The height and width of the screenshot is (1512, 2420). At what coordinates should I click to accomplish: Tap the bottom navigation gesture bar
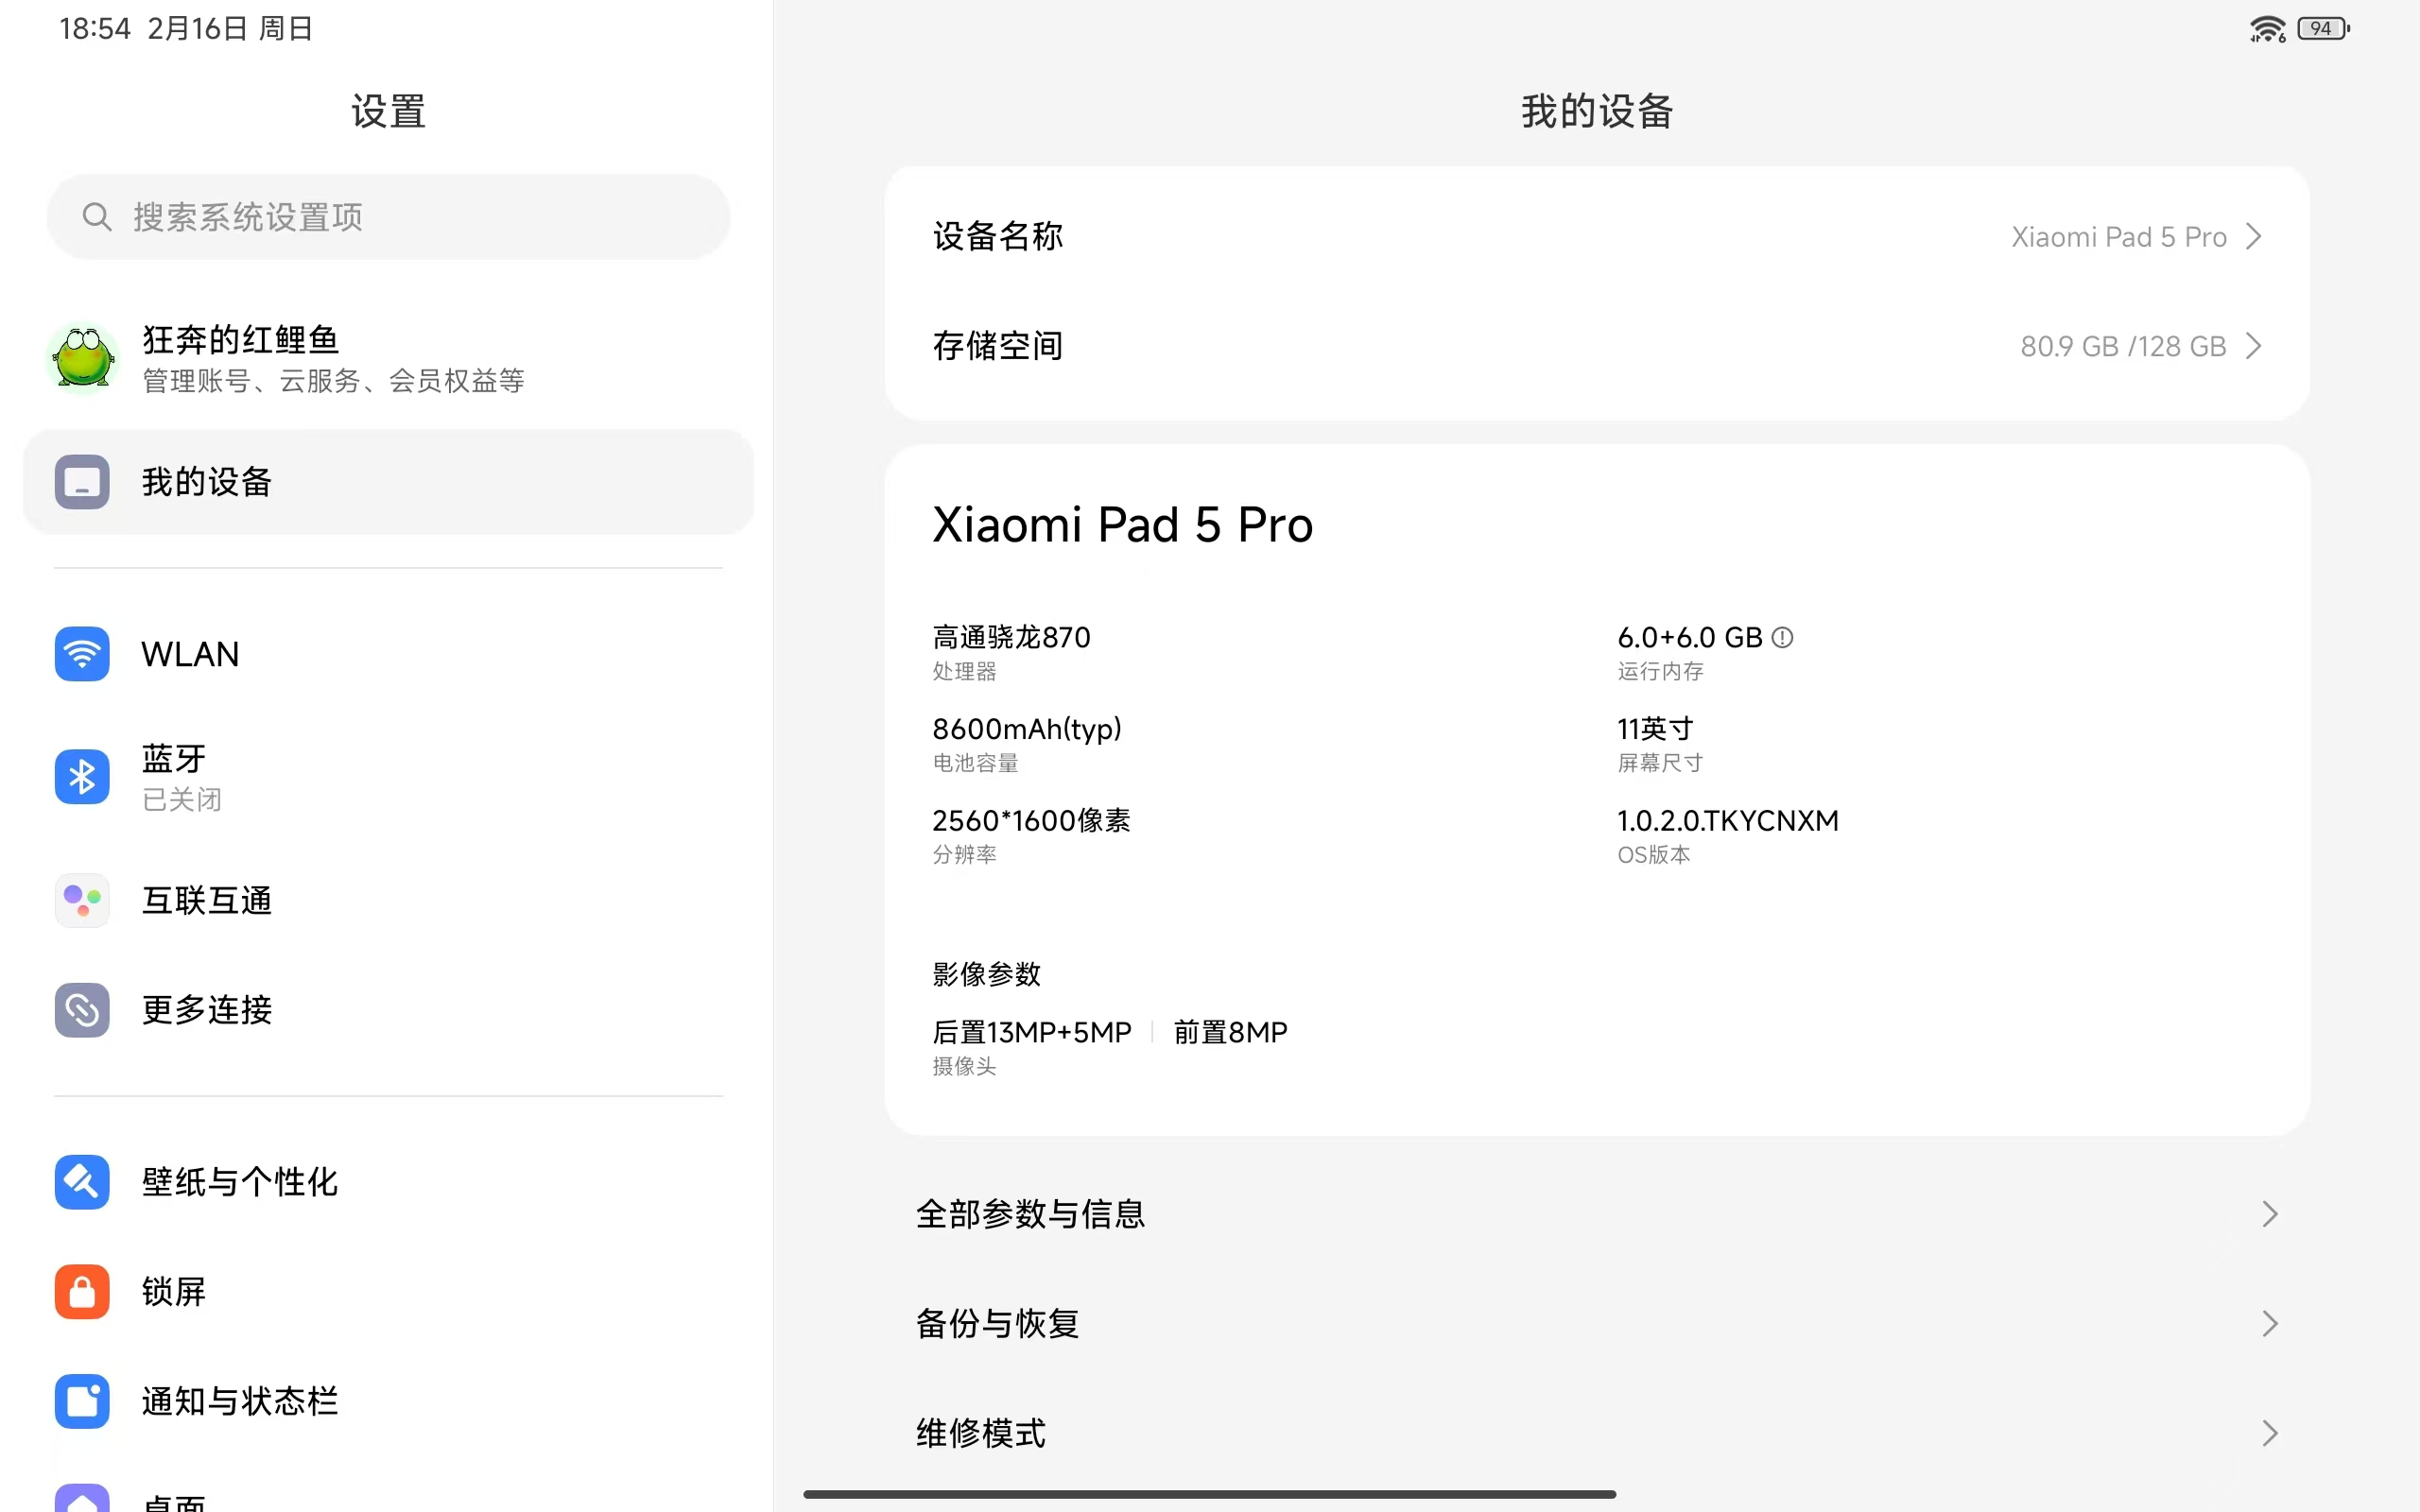coord(1210,1494)
